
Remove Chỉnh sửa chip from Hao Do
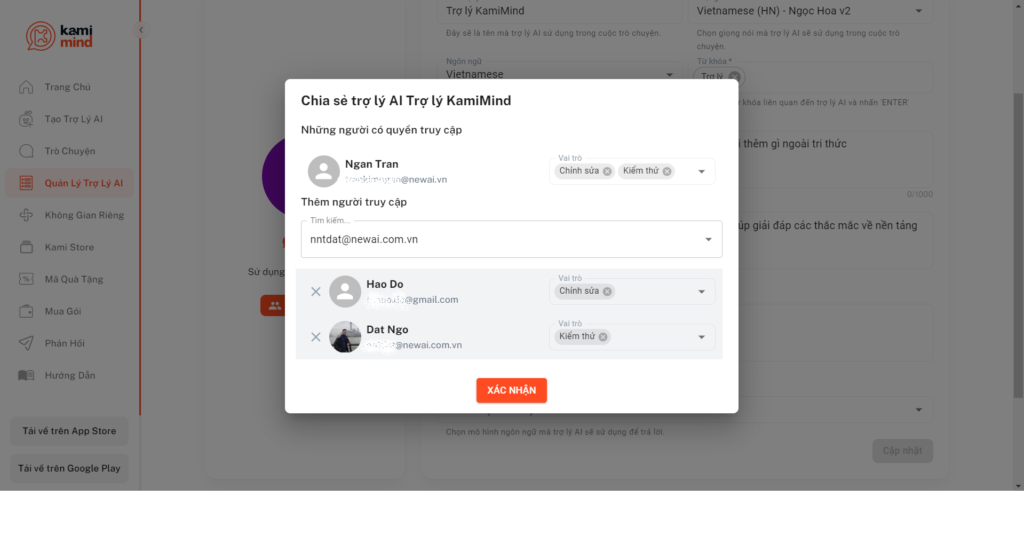click(x=607, y=291)
